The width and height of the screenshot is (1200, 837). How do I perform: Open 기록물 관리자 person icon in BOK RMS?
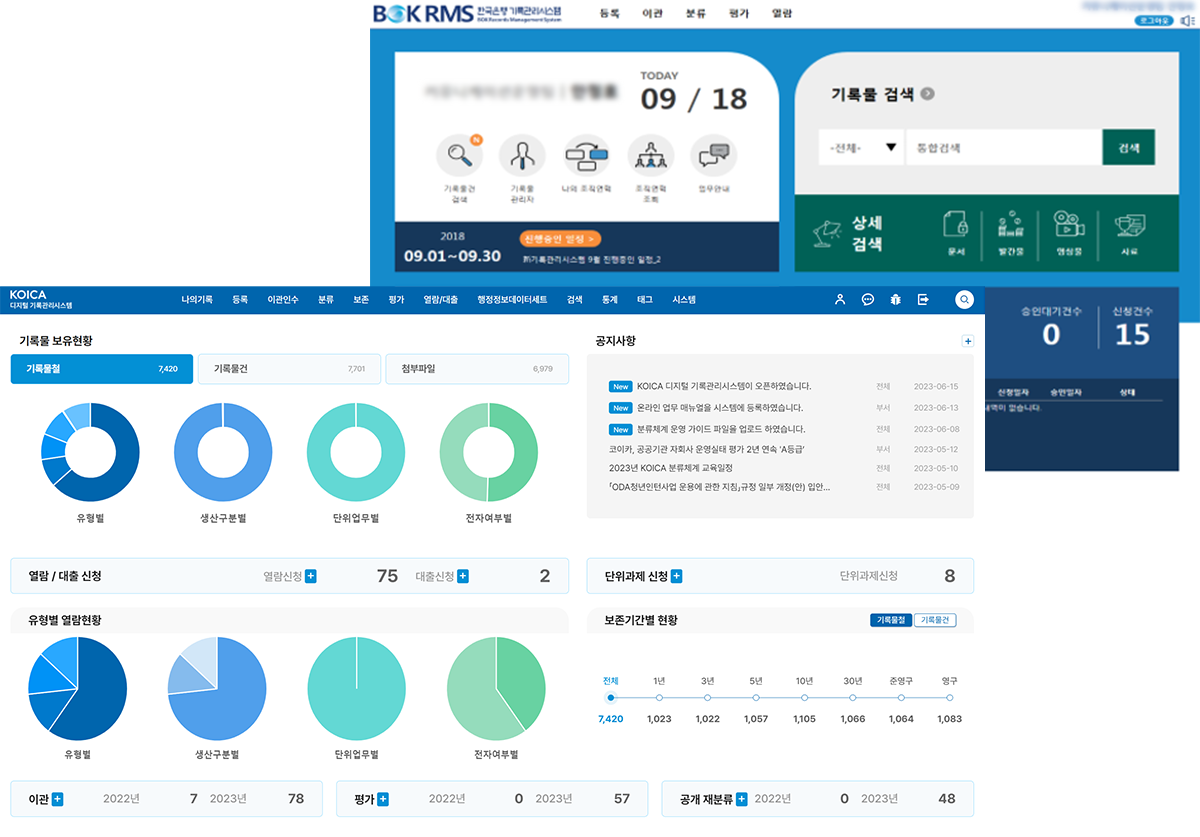[x=522, y=155]
